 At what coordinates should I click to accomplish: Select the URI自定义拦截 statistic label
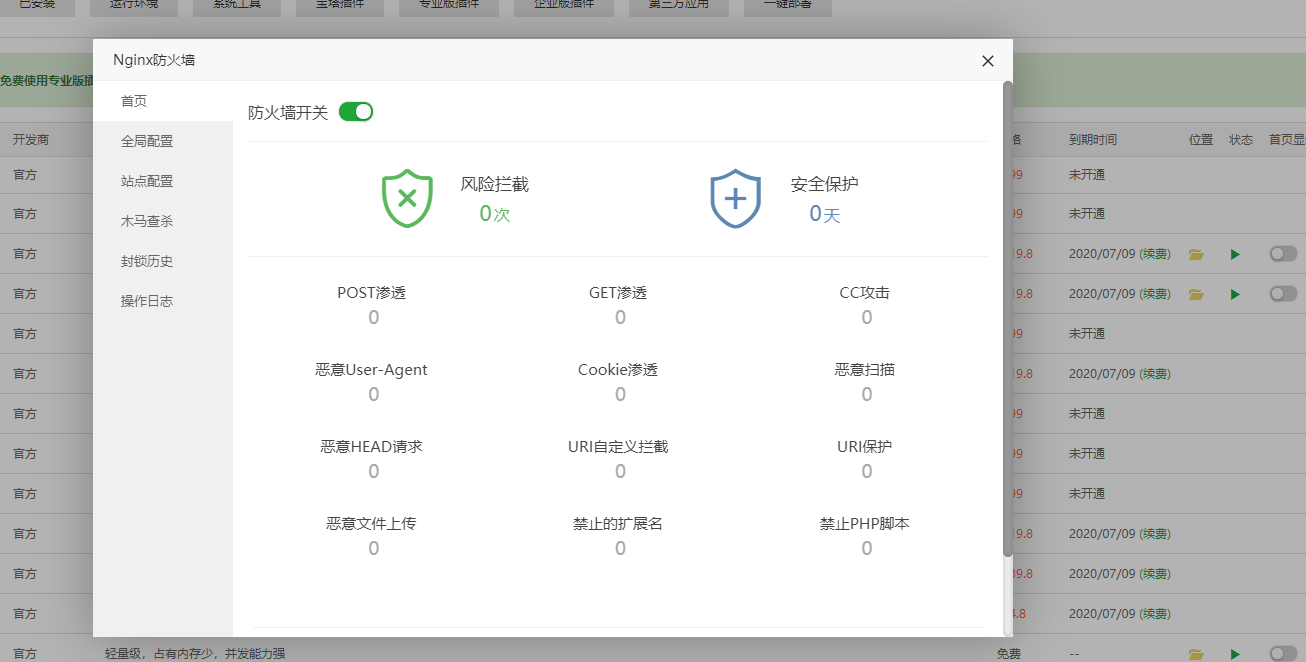point(618,447)
